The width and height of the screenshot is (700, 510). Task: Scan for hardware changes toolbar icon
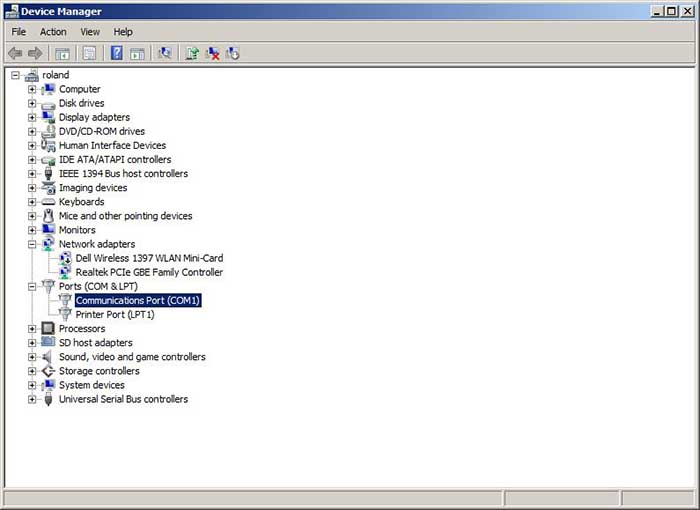click(164, 53)
